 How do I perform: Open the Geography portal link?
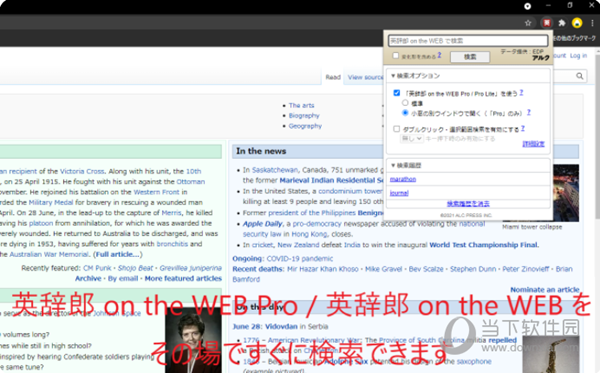tap(305, 126)
